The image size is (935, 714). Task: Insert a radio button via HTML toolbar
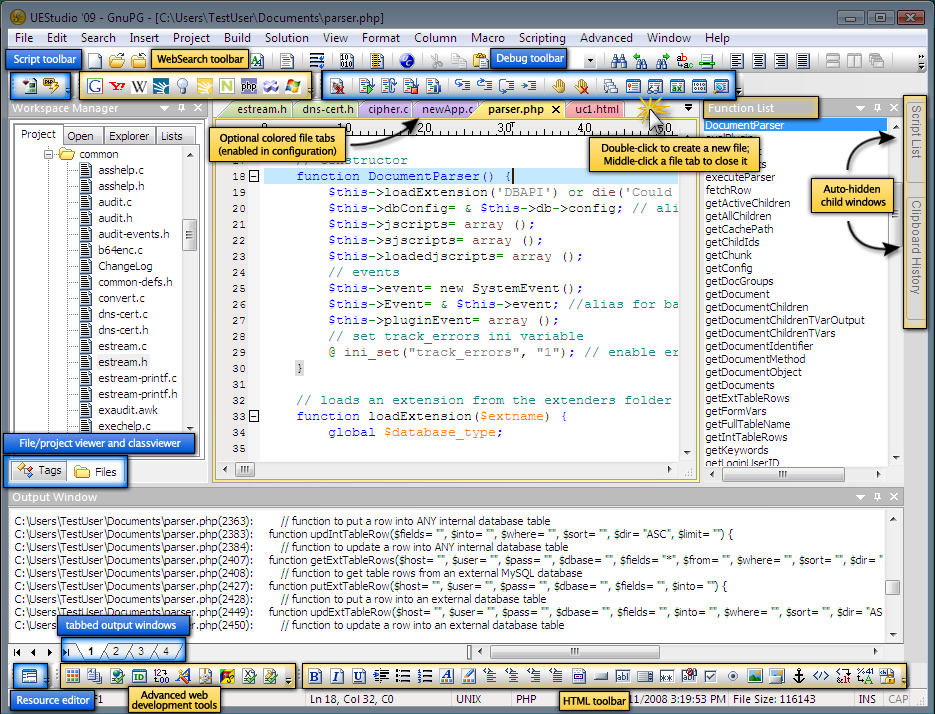pyautogui.click(x=733, y=676)
